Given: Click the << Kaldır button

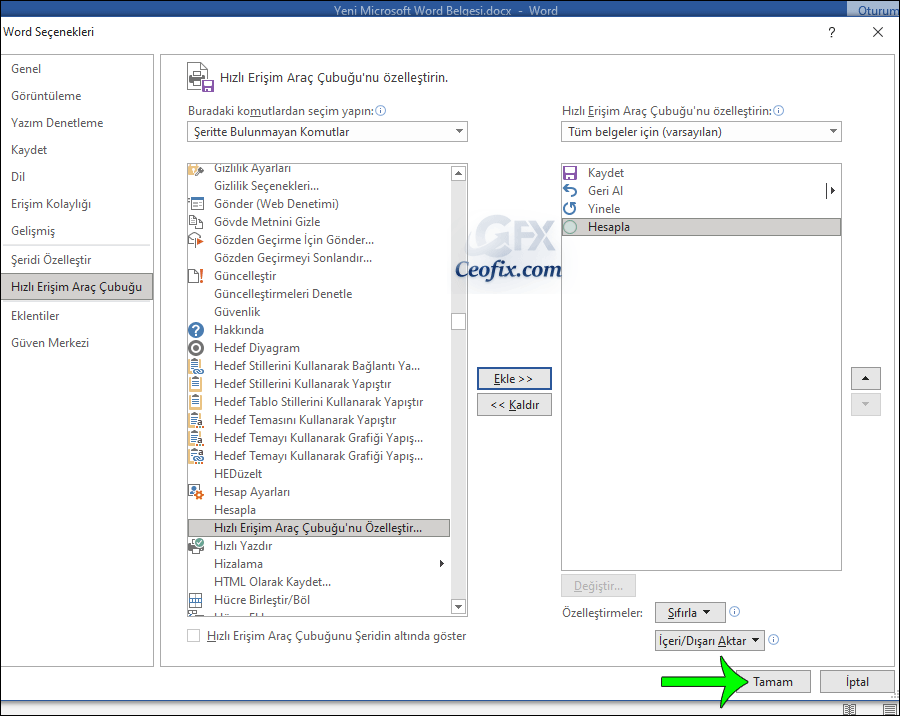Looking at the screenshot, I should click(514, 405).
